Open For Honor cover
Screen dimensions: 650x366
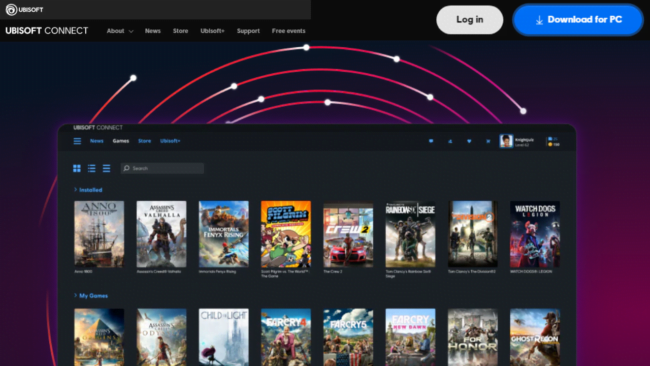[x=473, y=337]
